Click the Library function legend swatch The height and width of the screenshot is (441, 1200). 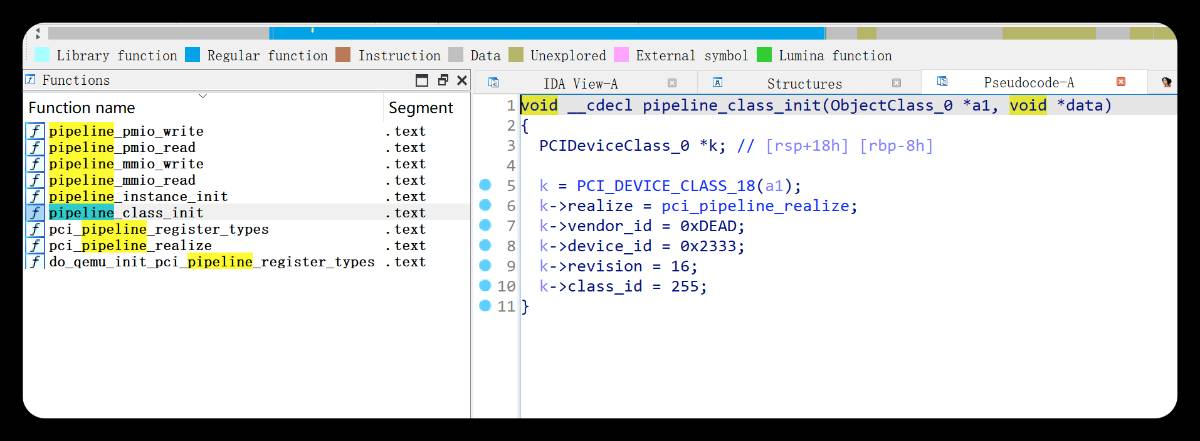point(42,55)
